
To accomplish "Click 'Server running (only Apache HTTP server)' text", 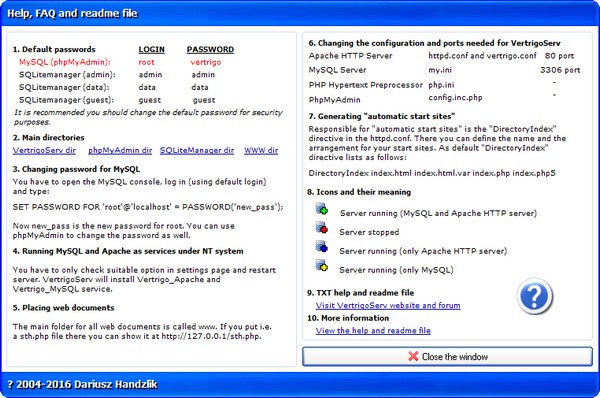I will [x=423, y=251].
